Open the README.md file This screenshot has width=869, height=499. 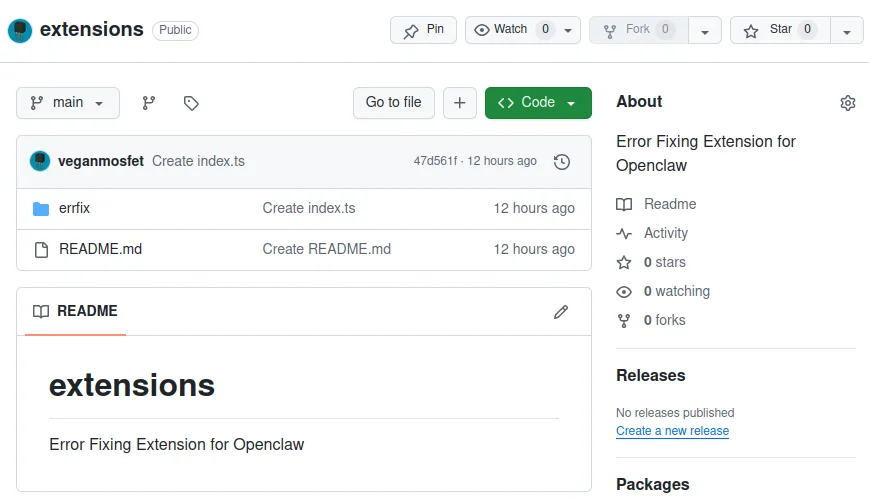100,249
